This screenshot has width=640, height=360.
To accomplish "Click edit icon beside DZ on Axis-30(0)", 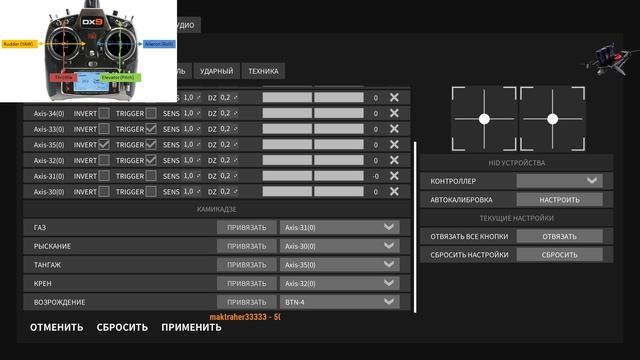I will pyautogui.click(x=236, y=191).
